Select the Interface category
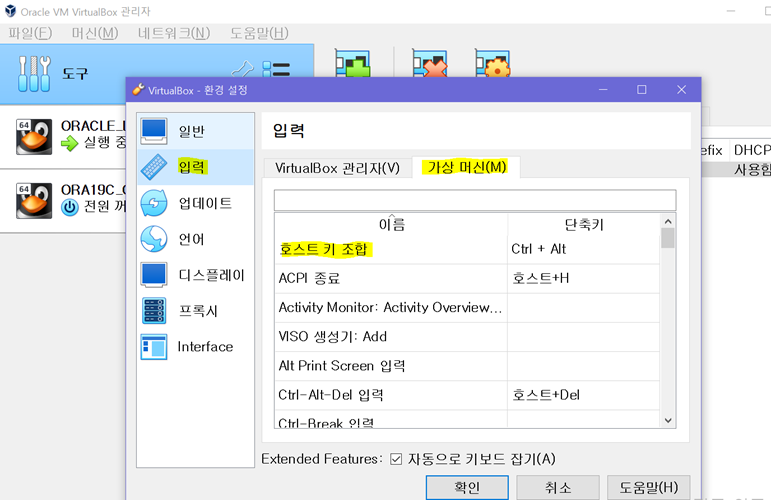Image resolution: width=771 pixels, height=500 pixels. pos(195,347)
